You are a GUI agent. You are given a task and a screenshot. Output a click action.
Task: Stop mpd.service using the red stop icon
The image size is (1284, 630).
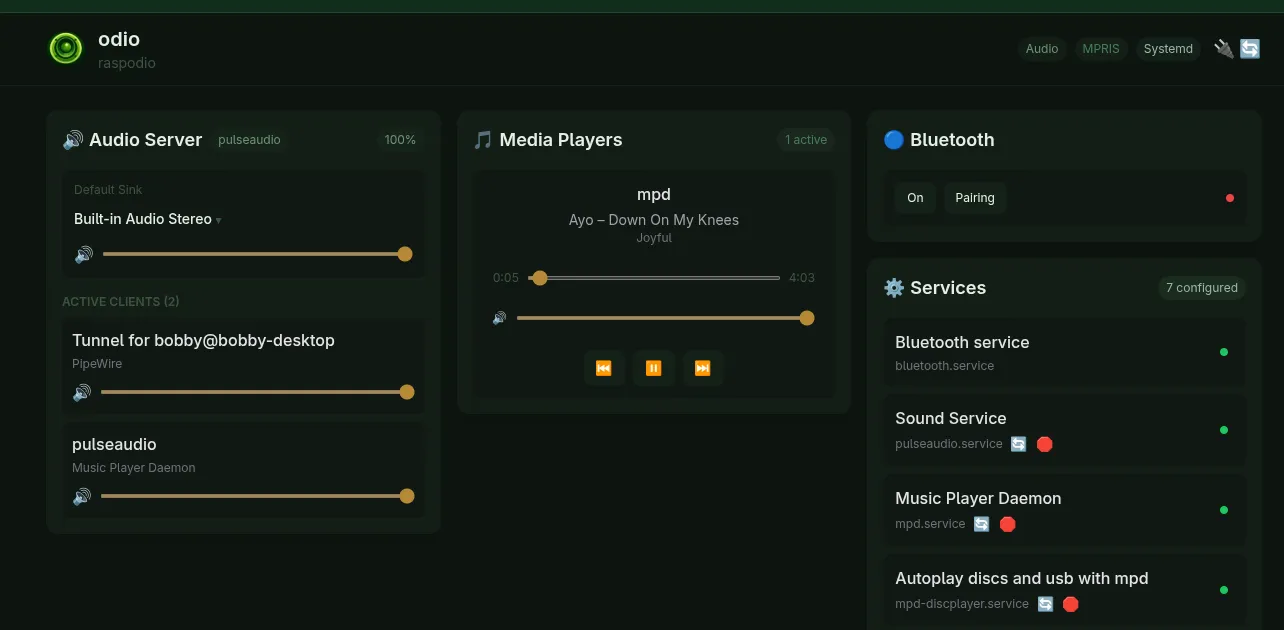pyautogui.click(x=1007, y=523)
